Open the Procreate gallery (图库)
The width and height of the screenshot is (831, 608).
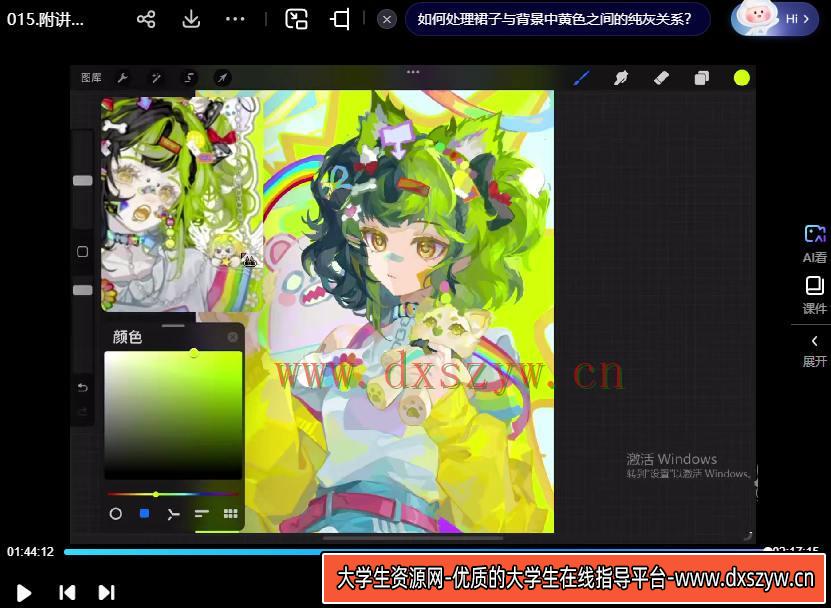pyautogui.click(x=91, y=78)
